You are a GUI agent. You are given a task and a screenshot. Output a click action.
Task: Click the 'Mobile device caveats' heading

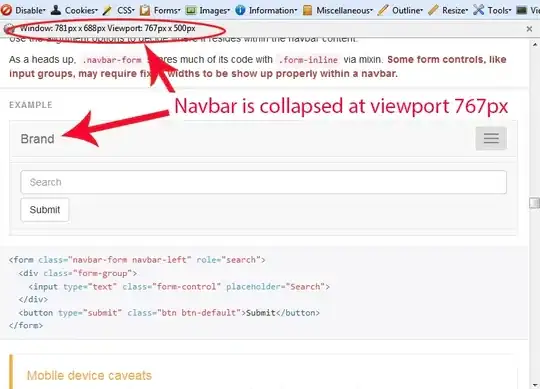click(89, 376)
